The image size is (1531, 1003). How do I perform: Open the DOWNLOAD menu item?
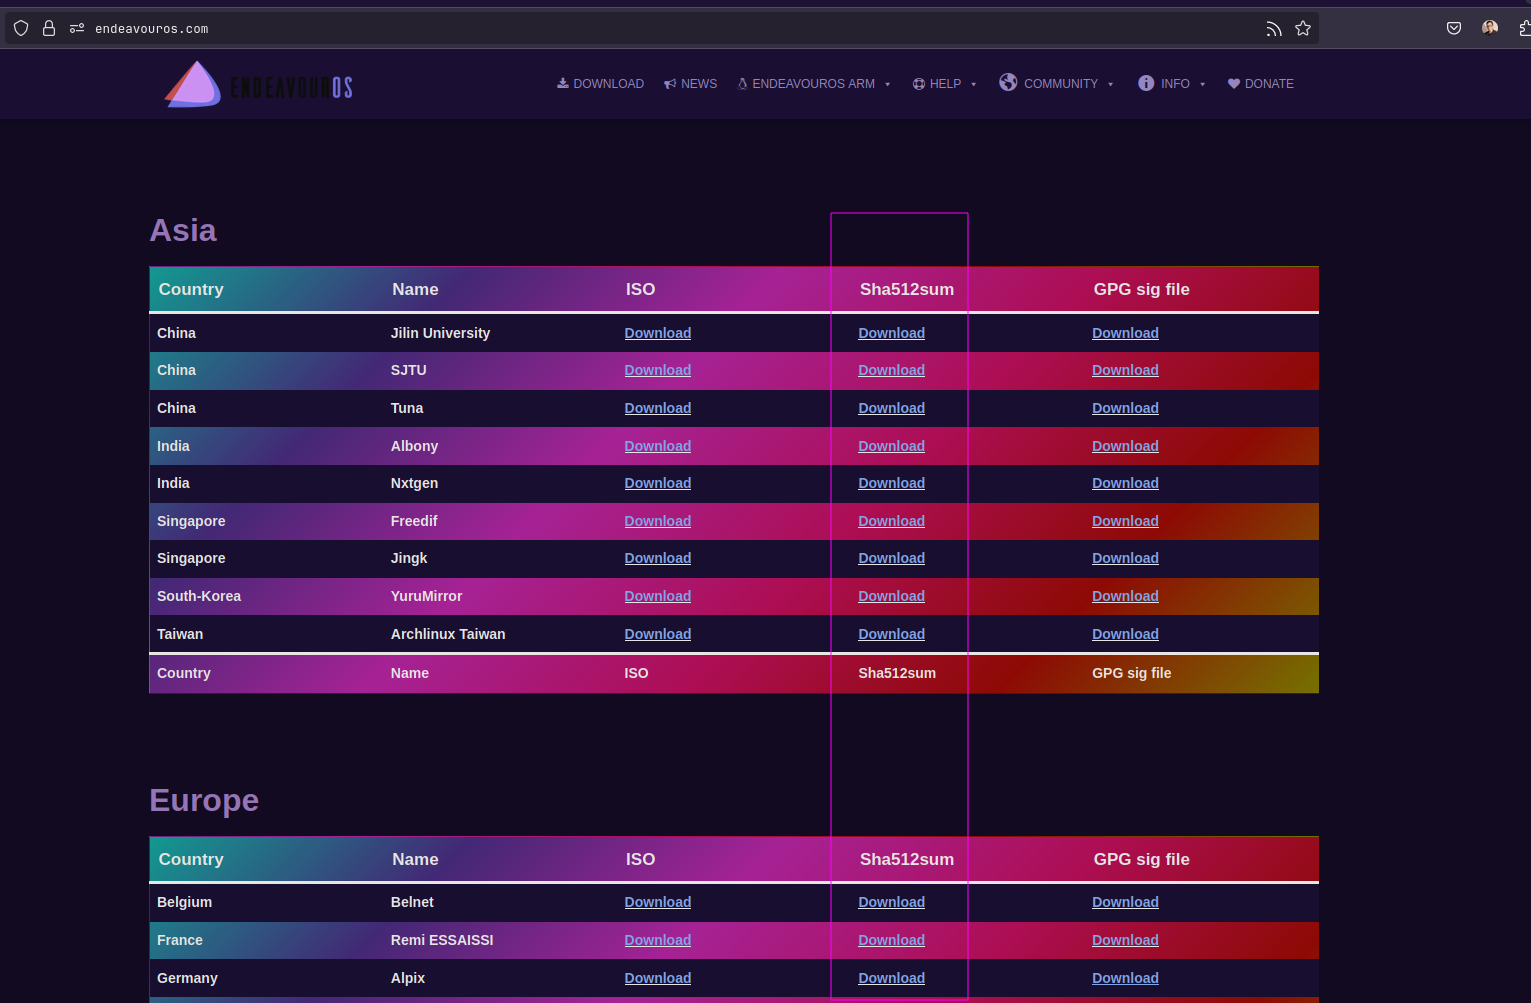click(601, 84)
